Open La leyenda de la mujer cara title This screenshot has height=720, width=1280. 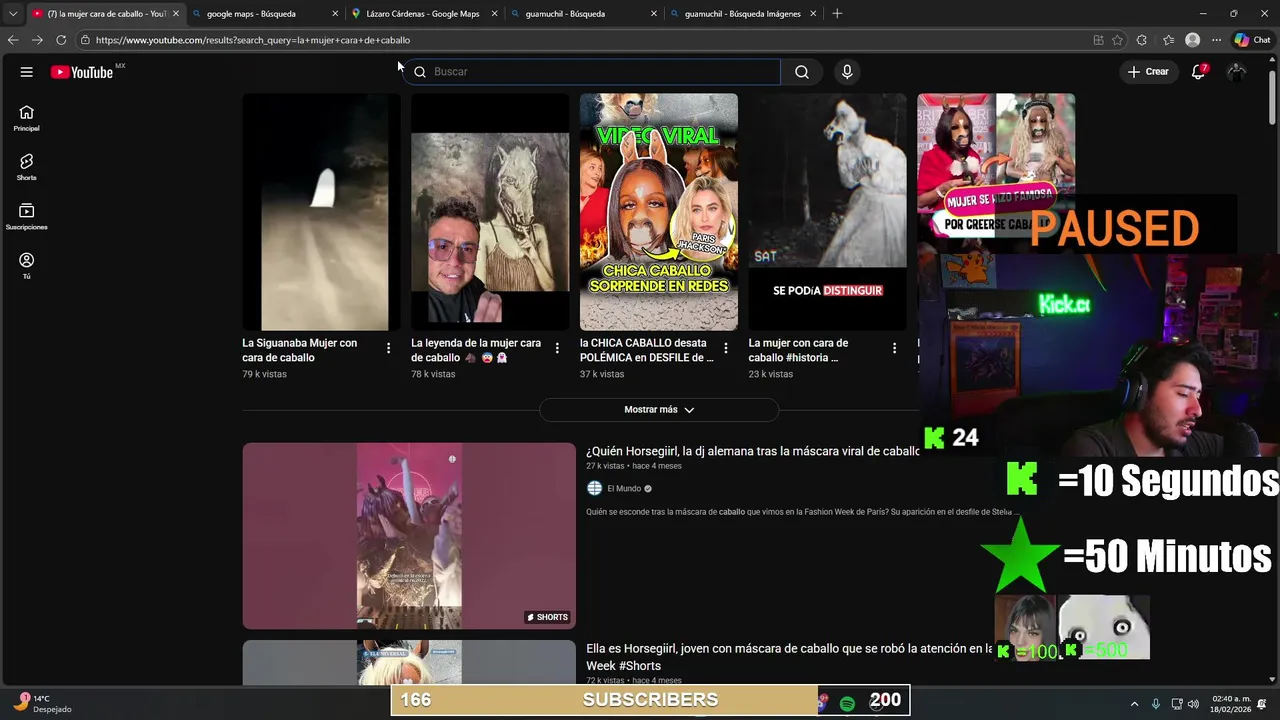tap(476, 350)
